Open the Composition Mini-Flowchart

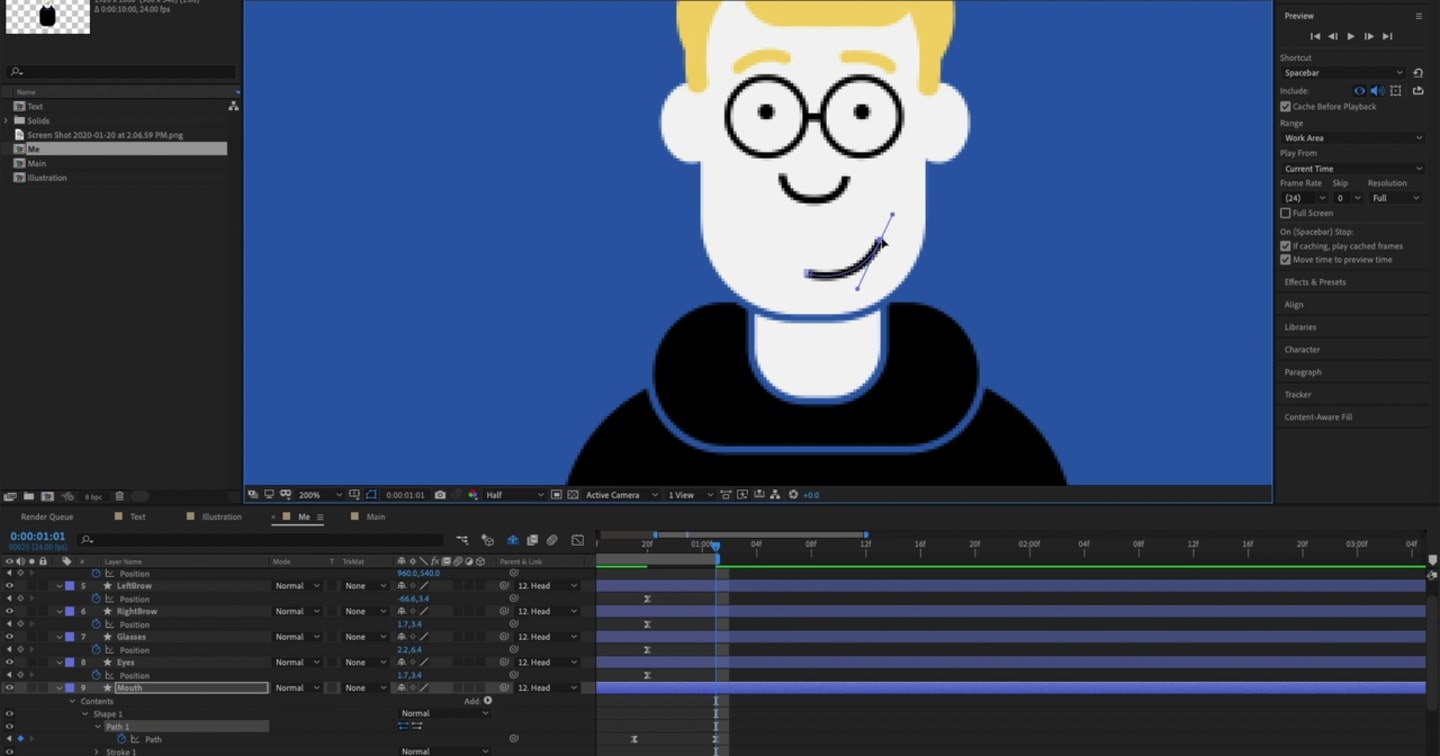[x=776, y=494]
